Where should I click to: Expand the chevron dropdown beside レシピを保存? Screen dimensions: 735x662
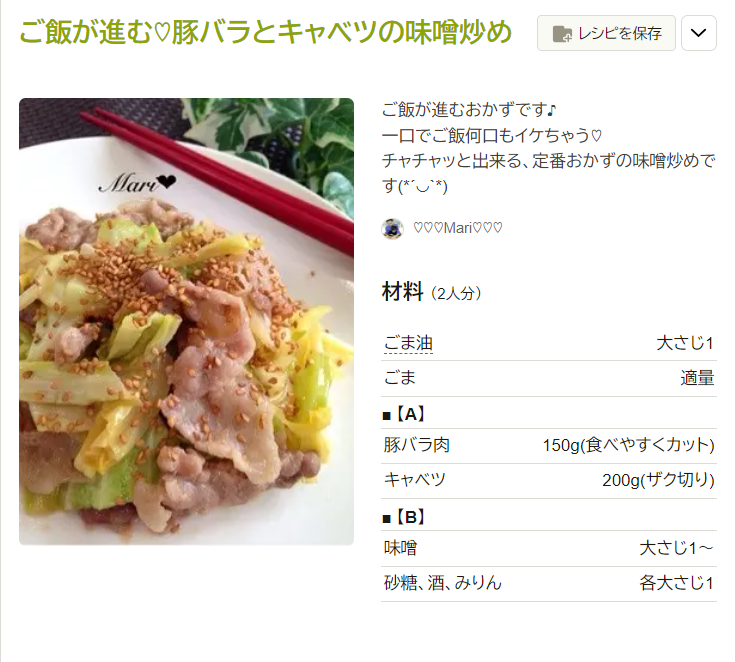[698, 33]
